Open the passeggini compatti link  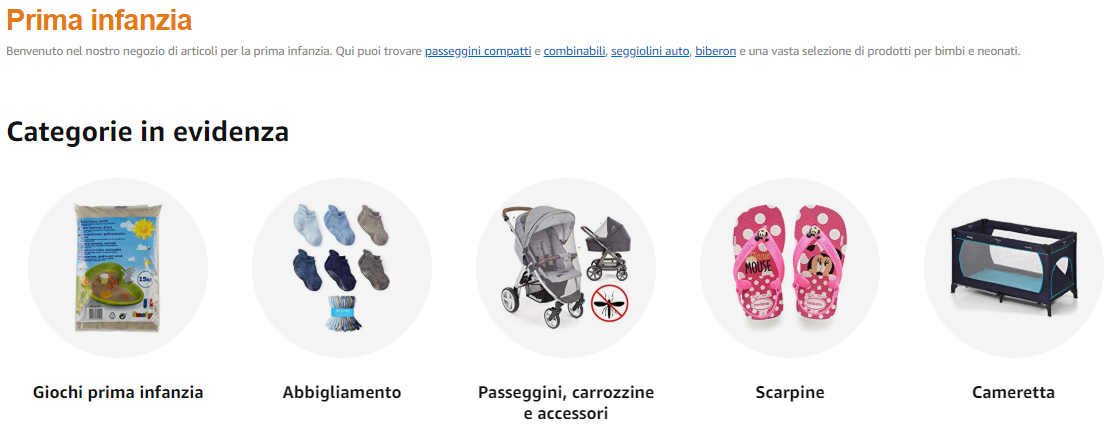[478, 51]
